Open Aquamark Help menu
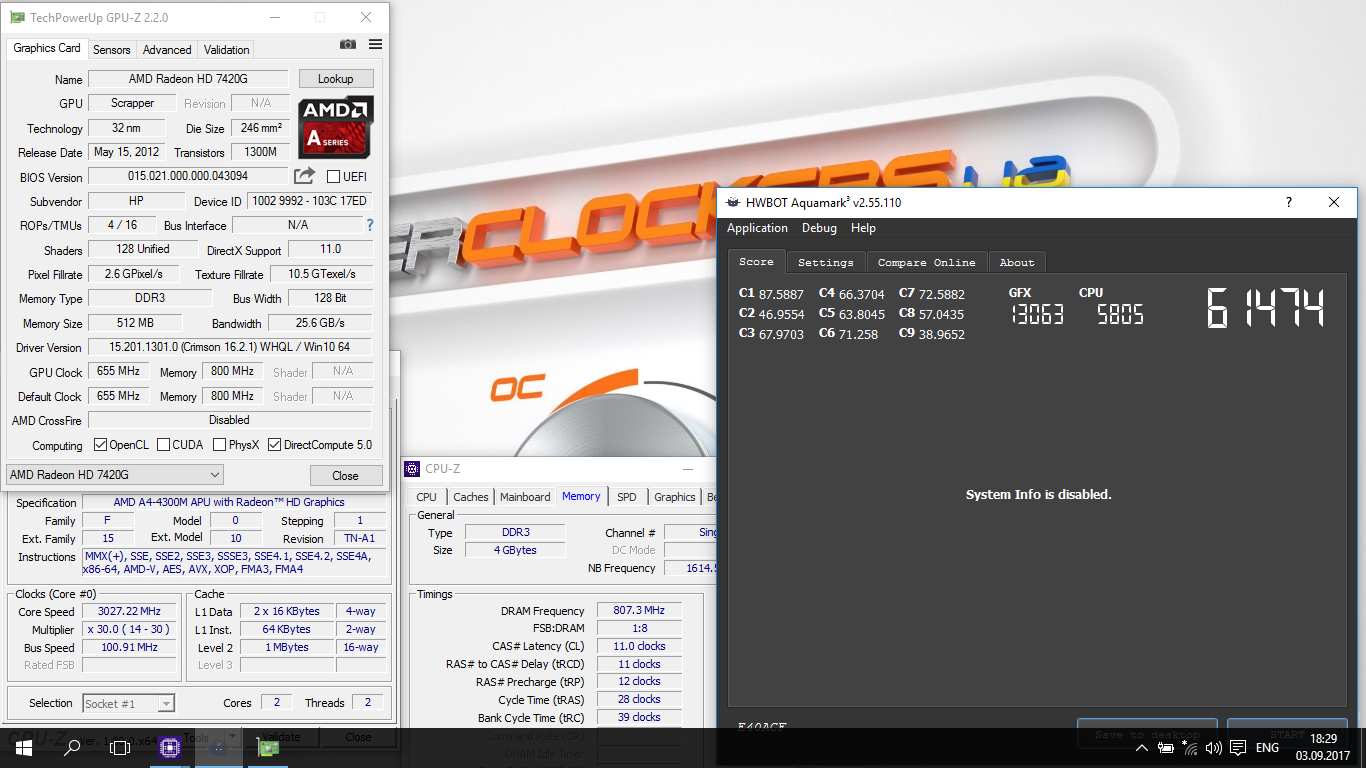This screenshot has height=768, width=1366. pyautogui.click(x=863, y=228)
